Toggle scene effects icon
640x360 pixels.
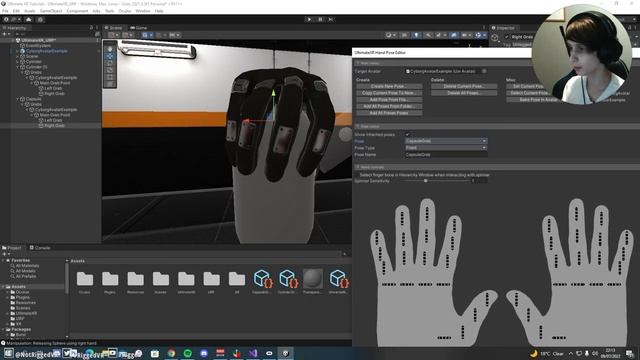[x=440, y=35]
